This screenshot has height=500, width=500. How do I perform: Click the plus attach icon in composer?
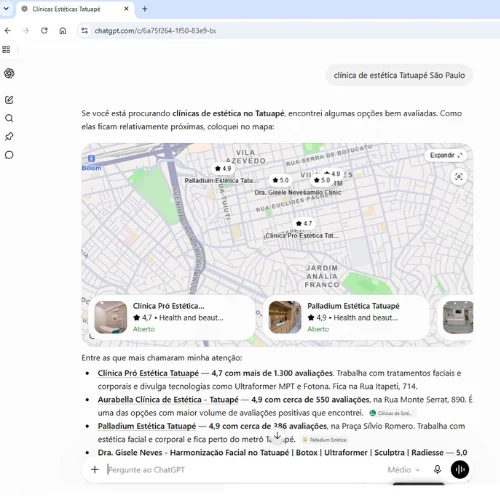[x=95, y=470]
